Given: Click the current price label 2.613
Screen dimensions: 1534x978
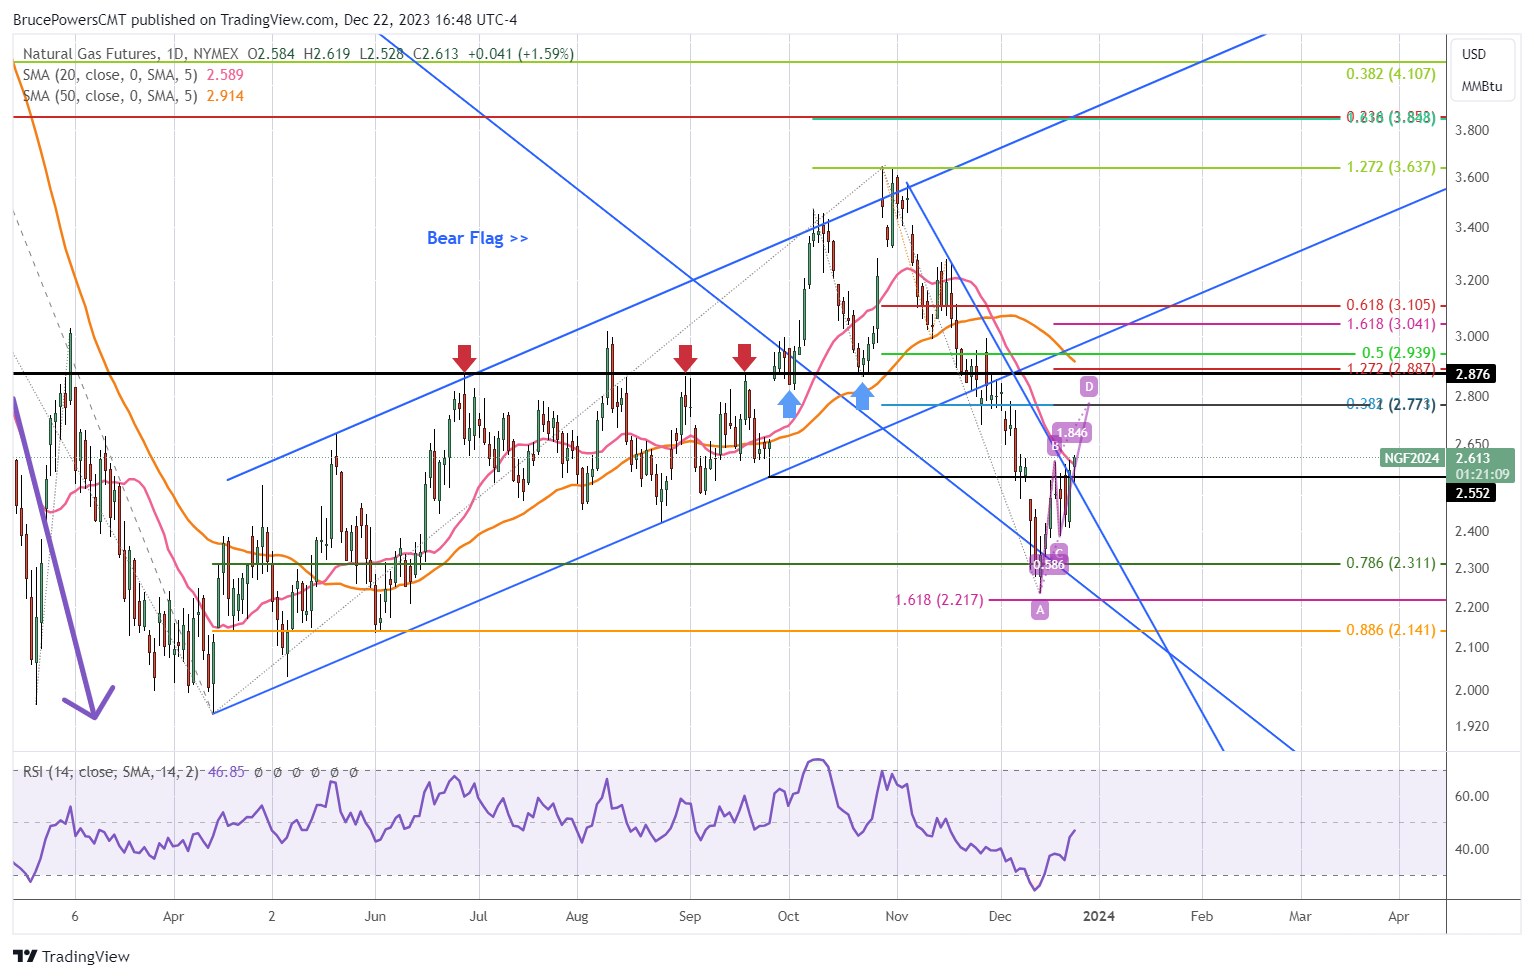Looking at the screenshot, I should (1473, 458).
